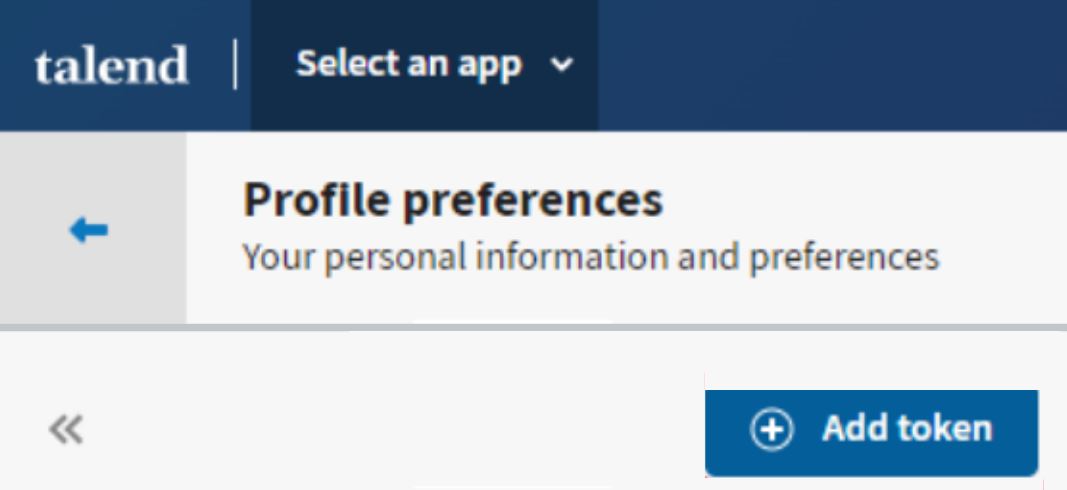This screenshot has width=1067, height=490.
Task: Click the letter 't' starting the talend wordmark
Action: (42, 67)
